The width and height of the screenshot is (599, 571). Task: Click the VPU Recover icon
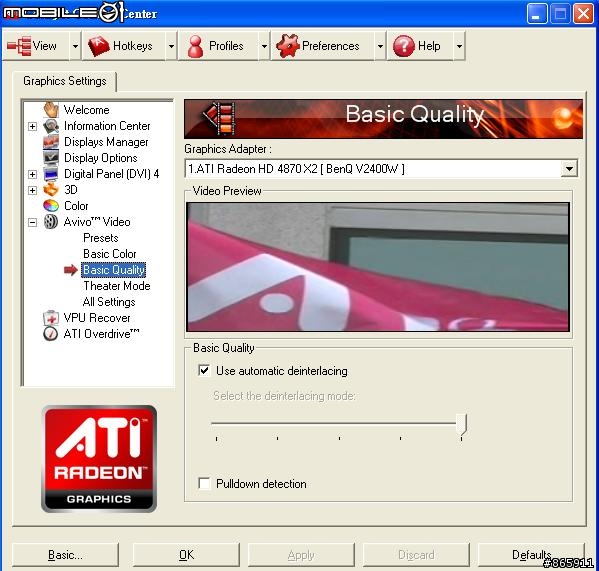pyautogui.click(x=51, y=318)
